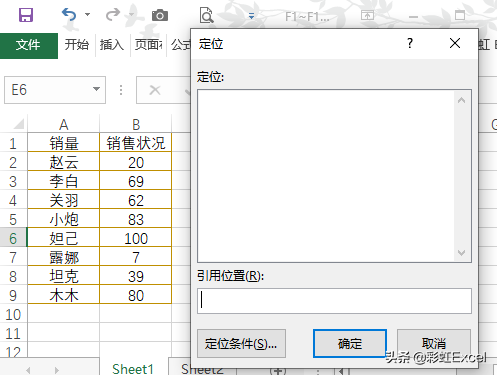Screen dimensions: 497x375
Task: Open the Undo history dropdown arrow
Action: [87, 15]
